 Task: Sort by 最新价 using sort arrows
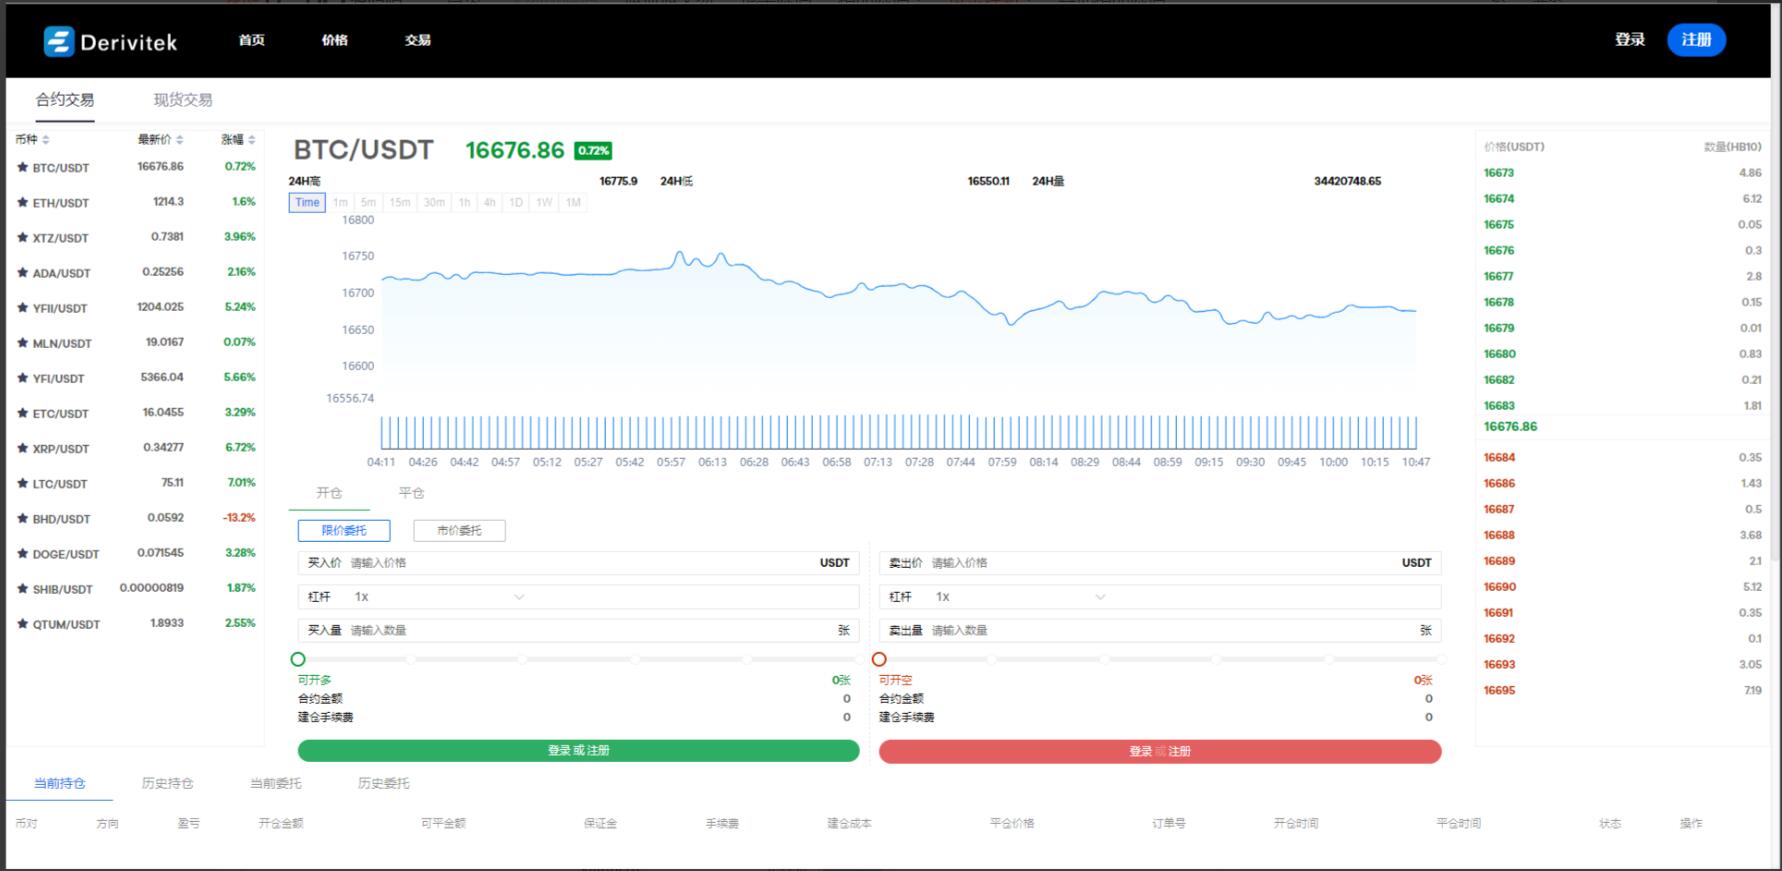pyautogui.click(x=180, y=140)
